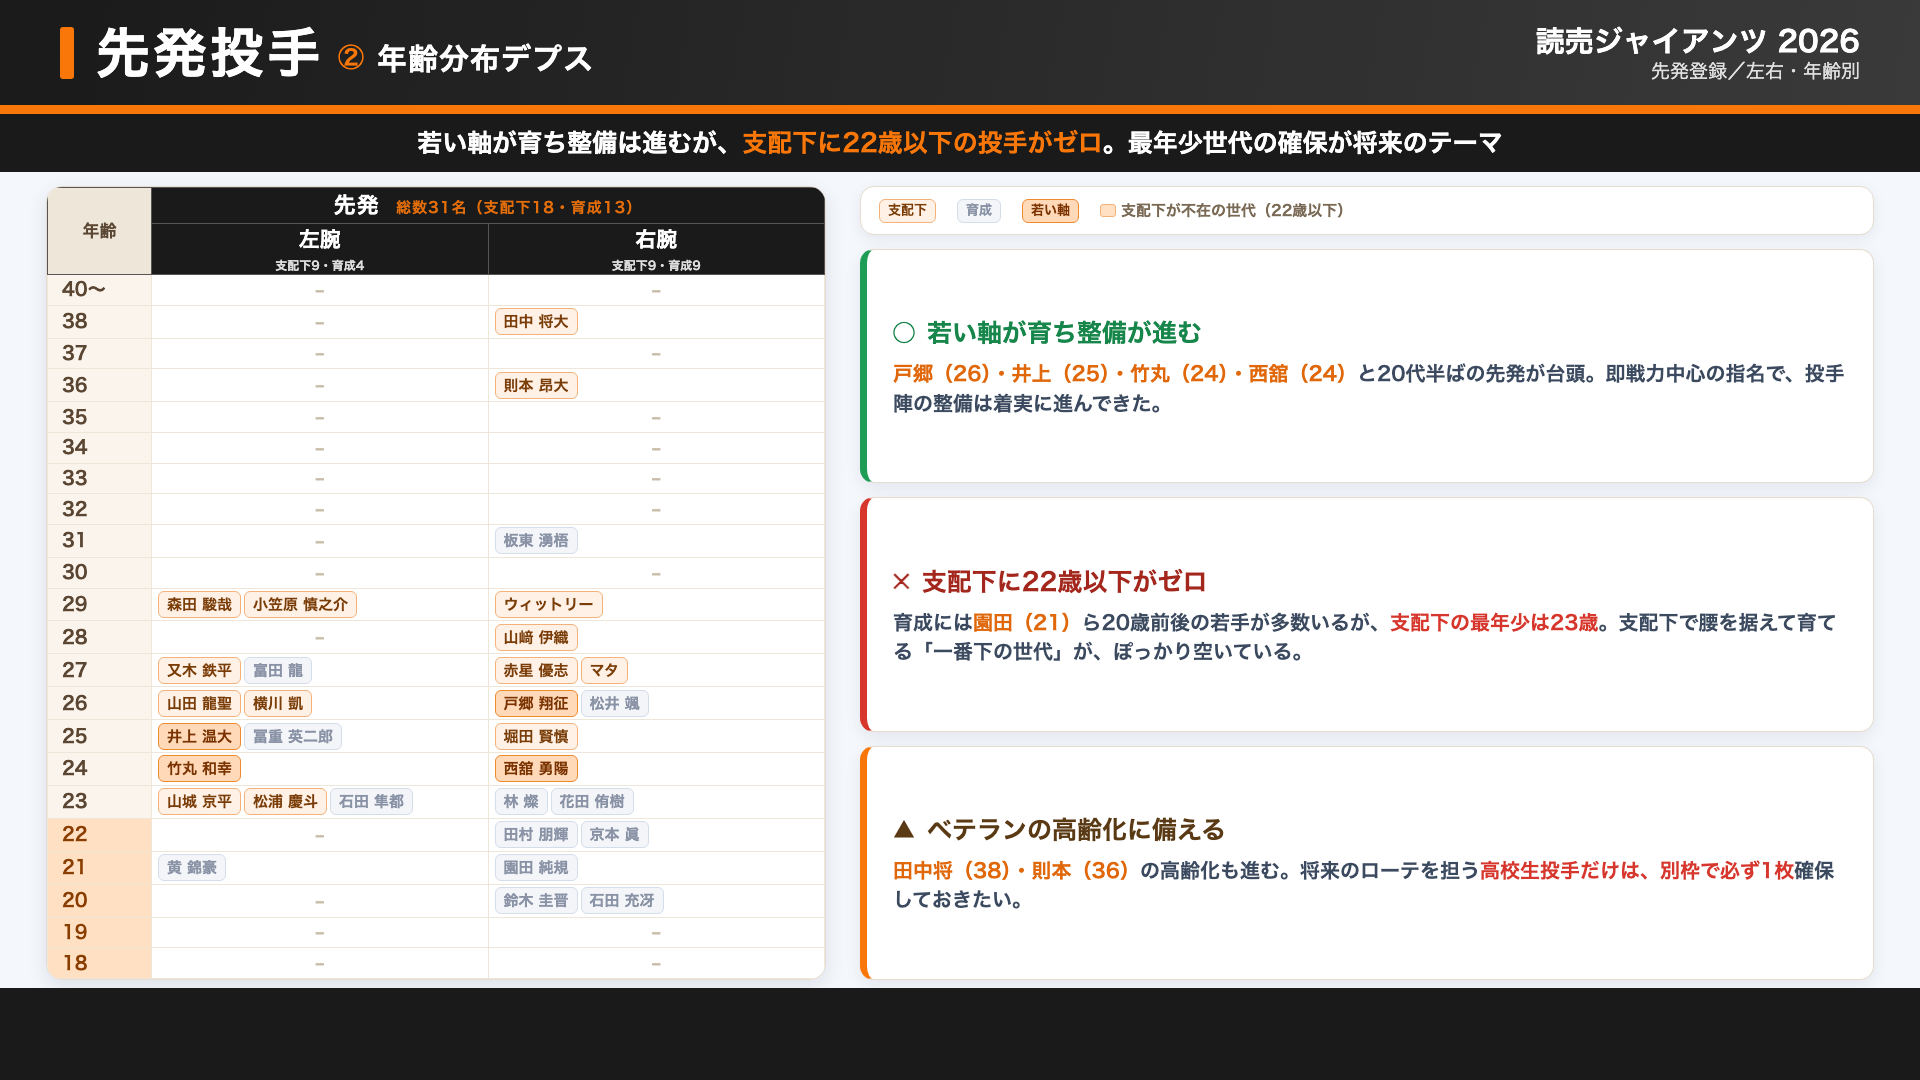
Task: Click the 若い軸 legend badge
Action: point(1050,211)
